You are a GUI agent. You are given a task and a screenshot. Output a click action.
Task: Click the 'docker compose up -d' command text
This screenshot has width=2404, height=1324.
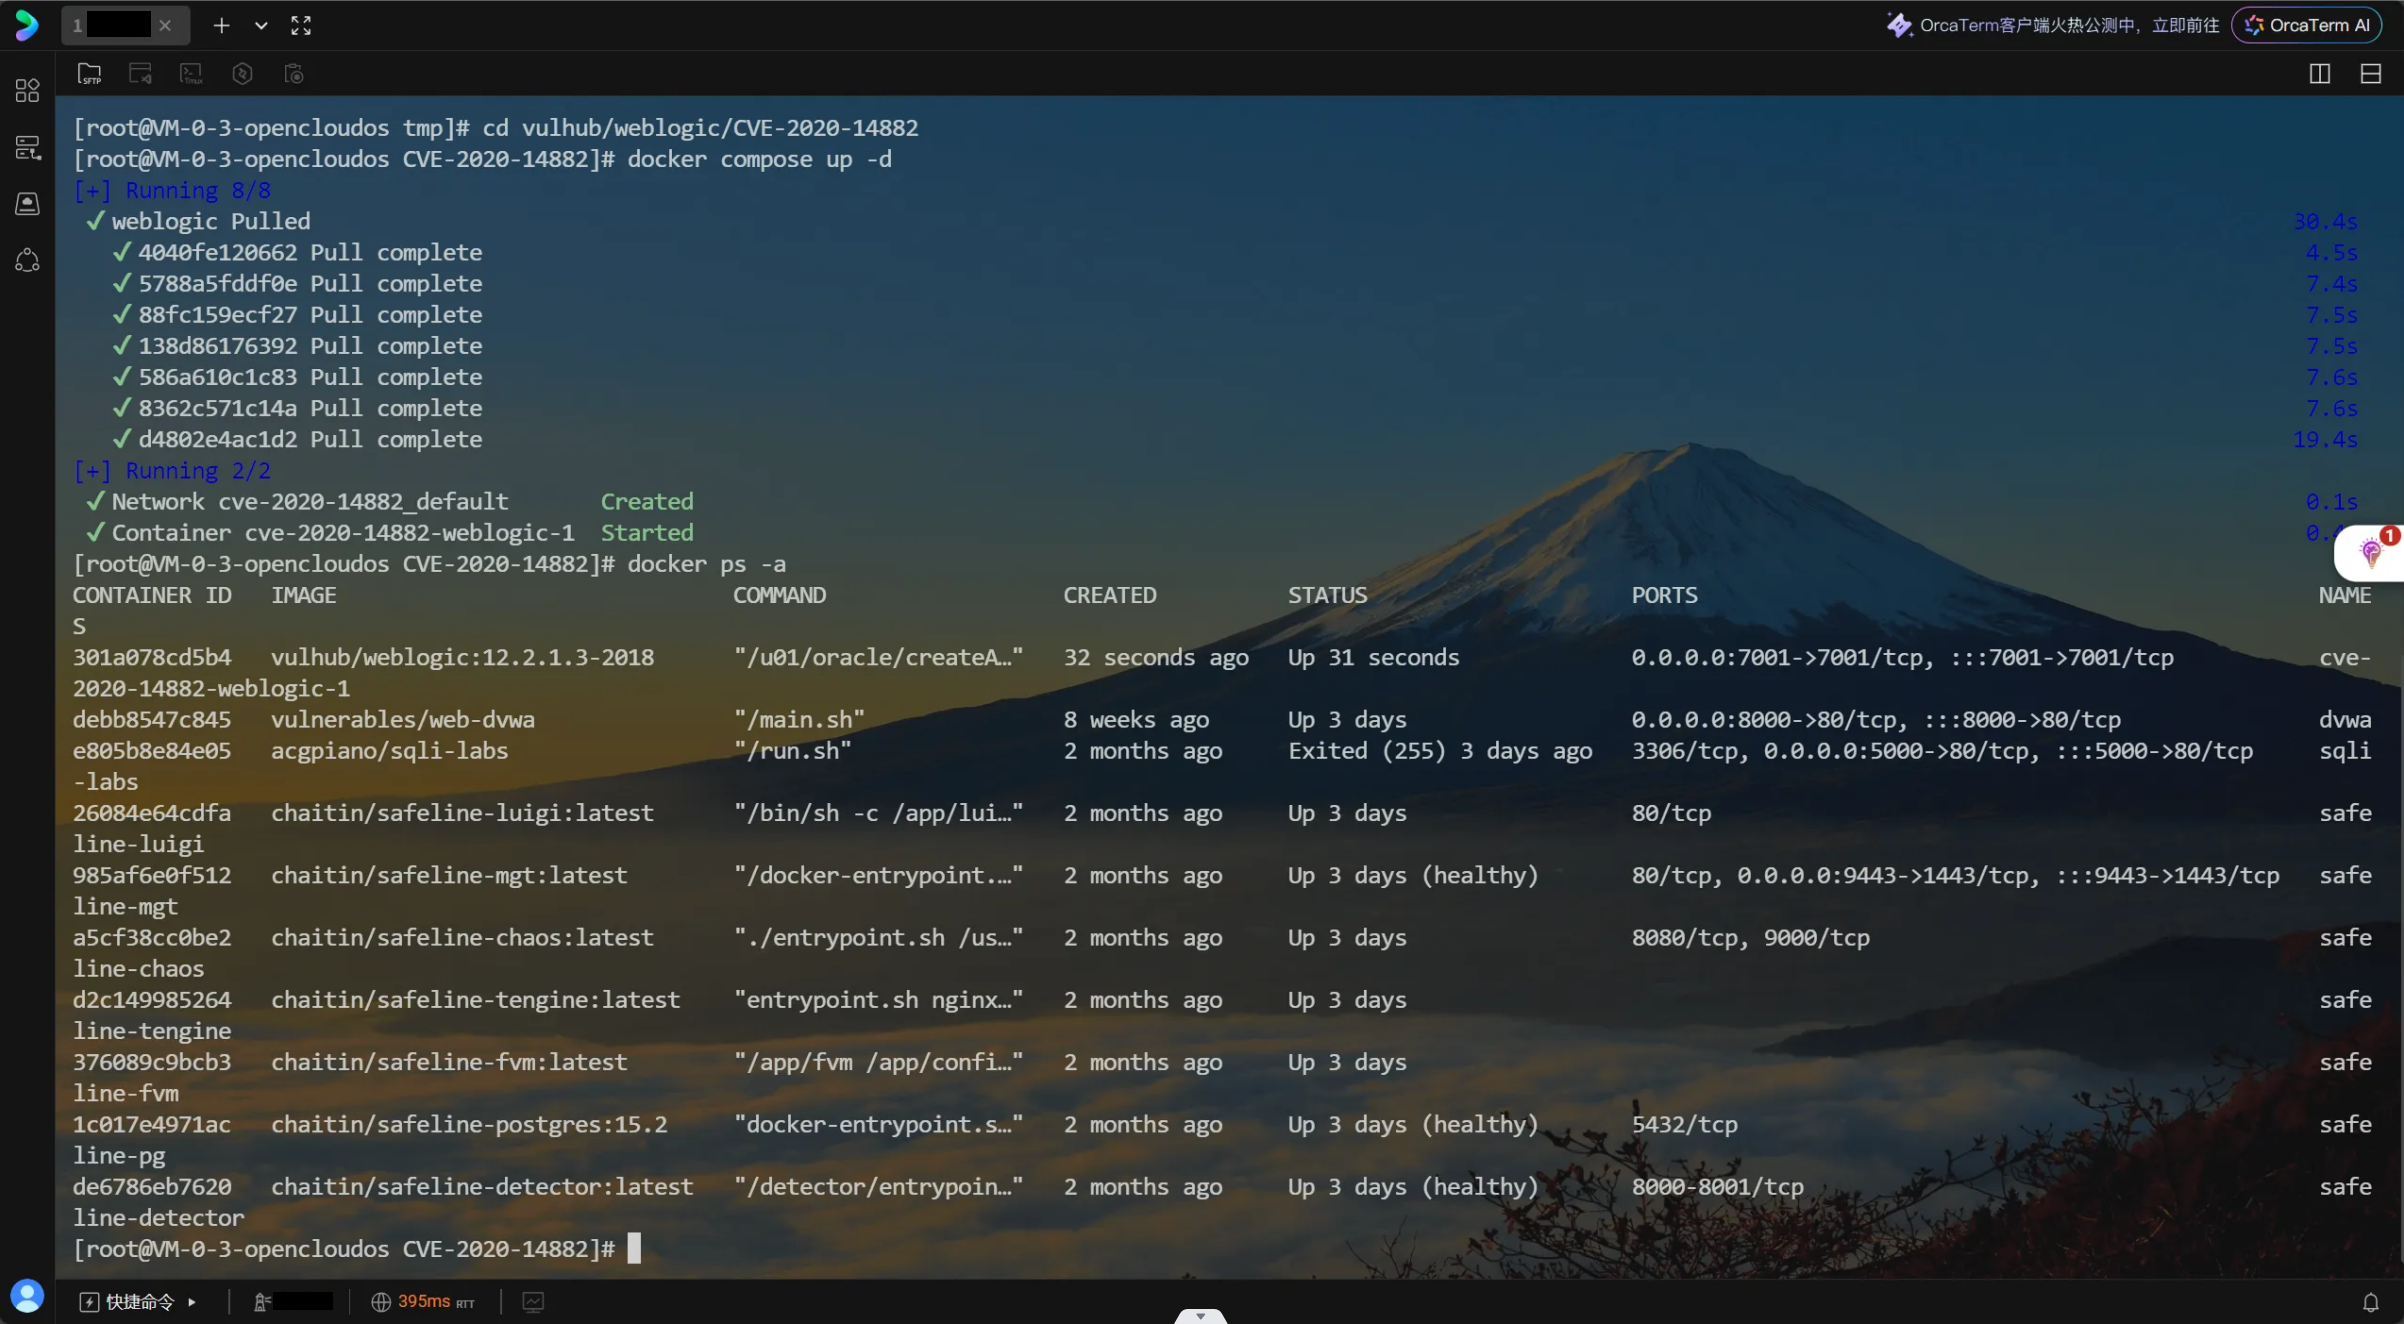[x=759, y=159]
